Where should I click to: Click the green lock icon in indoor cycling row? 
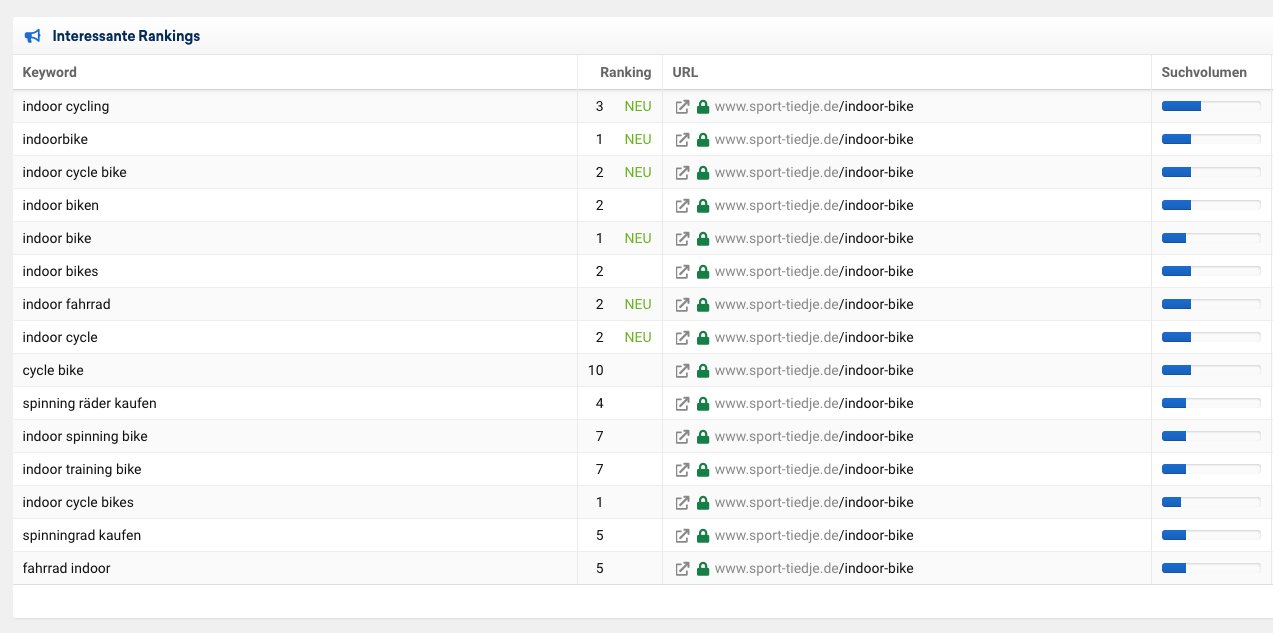click(703, 106)
